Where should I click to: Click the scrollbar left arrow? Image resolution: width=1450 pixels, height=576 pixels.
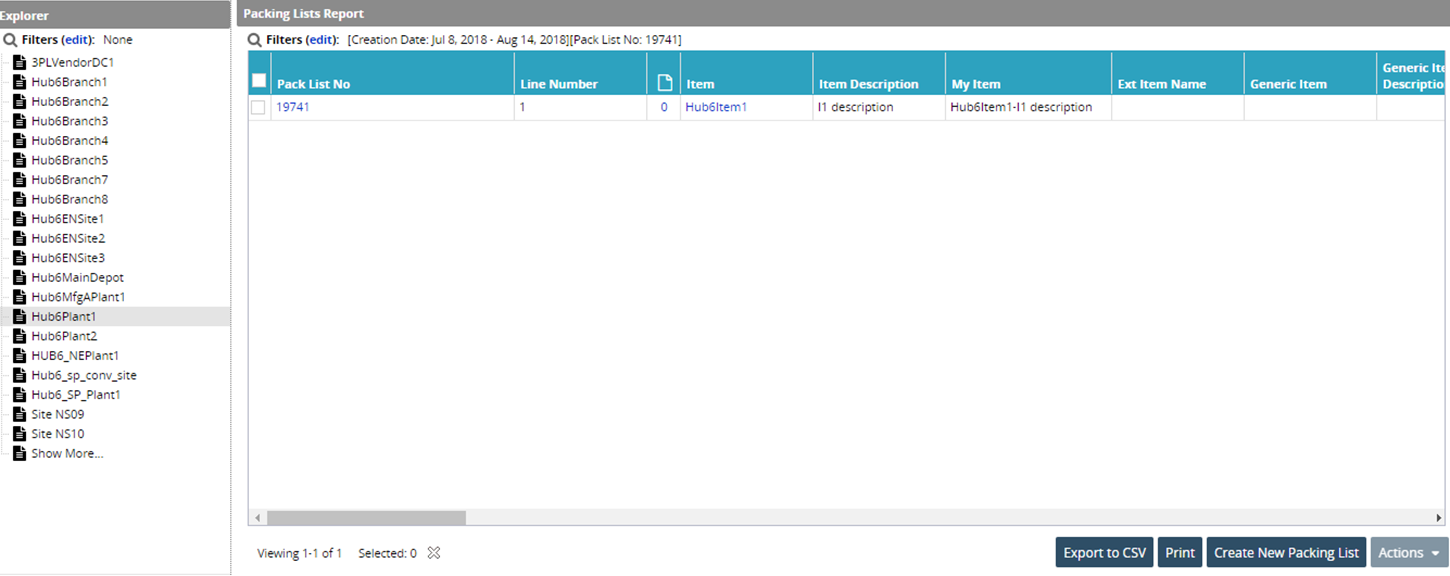[257, 518]
